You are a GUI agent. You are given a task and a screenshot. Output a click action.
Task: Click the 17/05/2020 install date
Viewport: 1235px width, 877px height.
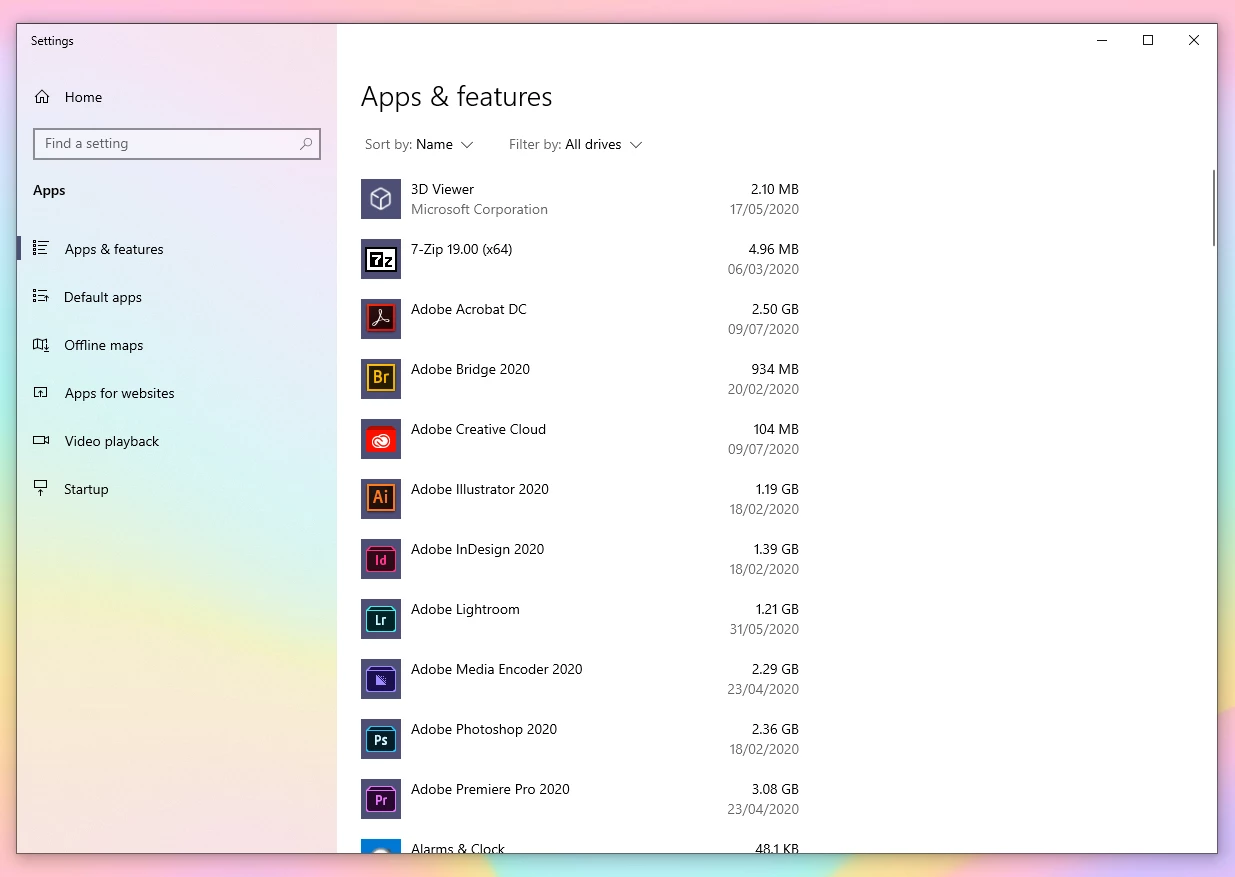764,209
